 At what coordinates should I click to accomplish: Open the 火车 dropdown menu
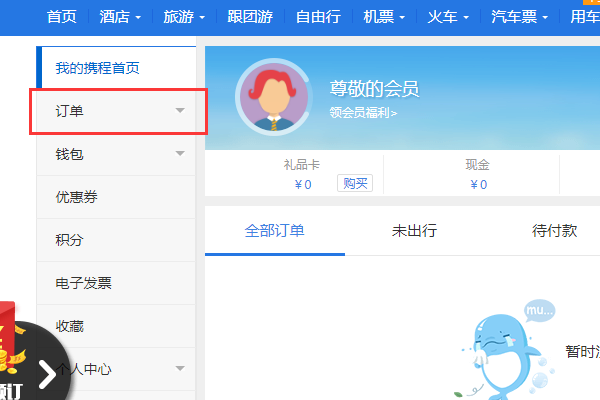[448, 17]
